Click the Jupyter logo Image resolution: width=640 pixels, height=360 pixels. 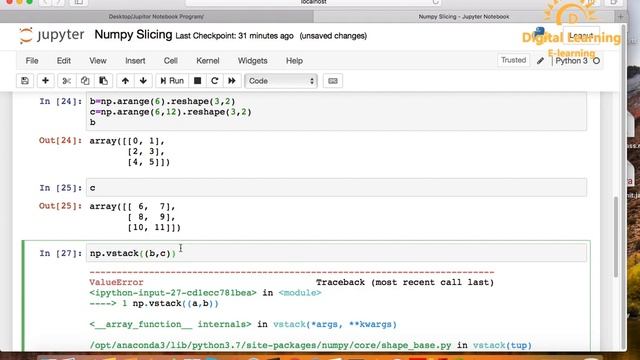[x=51, y=36]
